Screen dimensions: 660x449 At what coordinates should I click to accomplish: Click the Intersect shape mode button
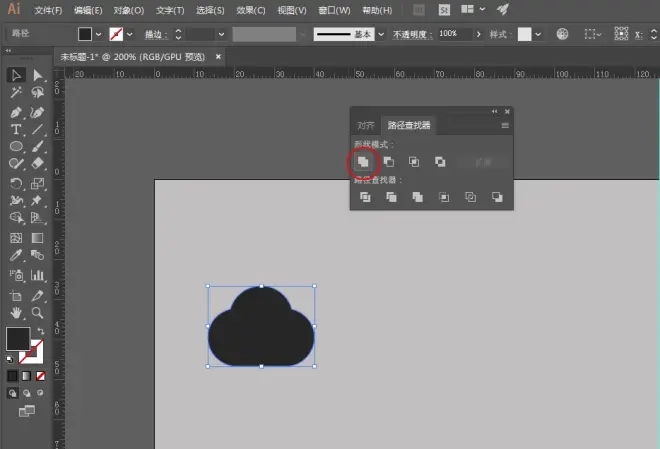(x=414, y=162)
